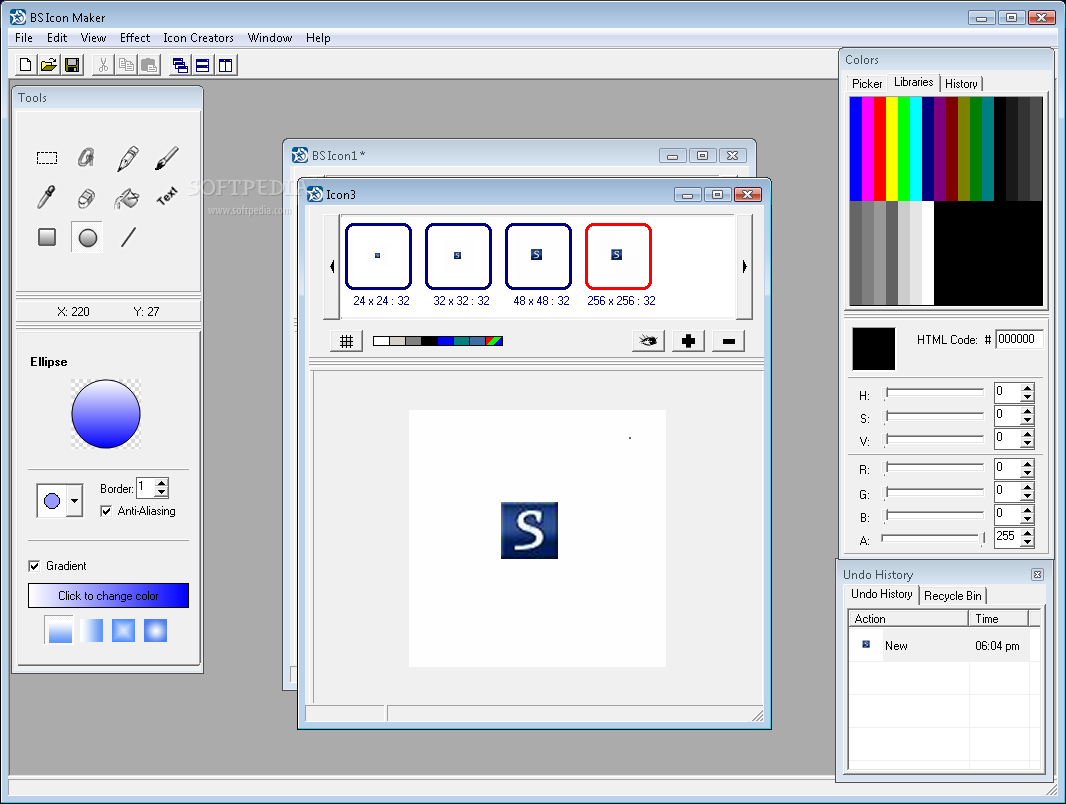Switch to the Recycle Bin tab

[x=952, y=595]
